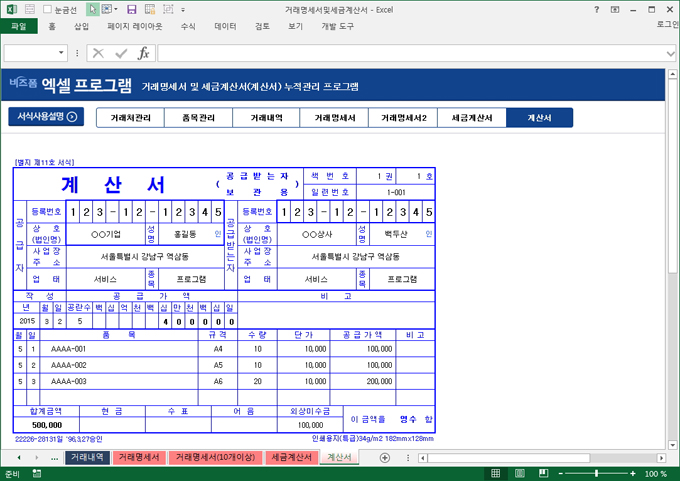
Task: Open the 홈 Home ribbon tab
Action: click(52, 26)
